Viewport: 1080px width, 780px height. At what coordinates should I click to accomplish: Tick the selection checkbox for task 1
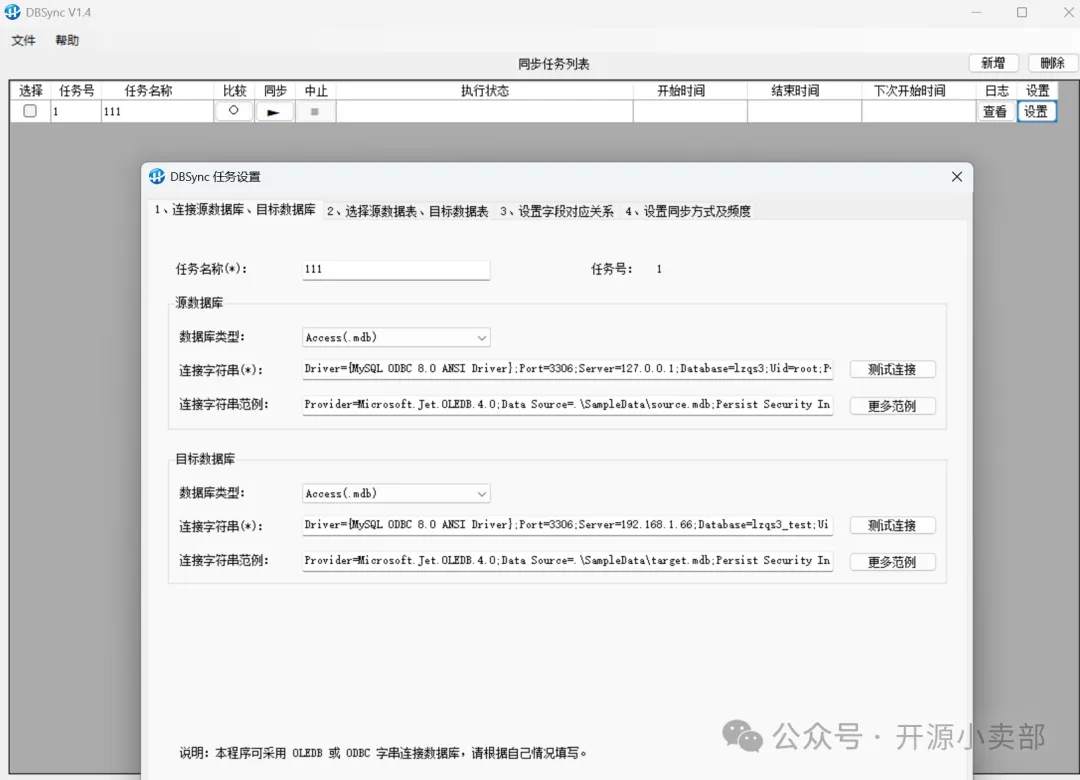coord(30,111)
